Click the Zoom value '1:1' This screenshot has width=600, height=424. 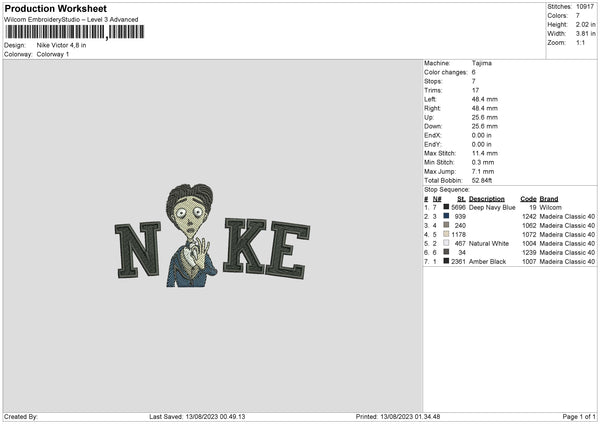pos(580,43)
